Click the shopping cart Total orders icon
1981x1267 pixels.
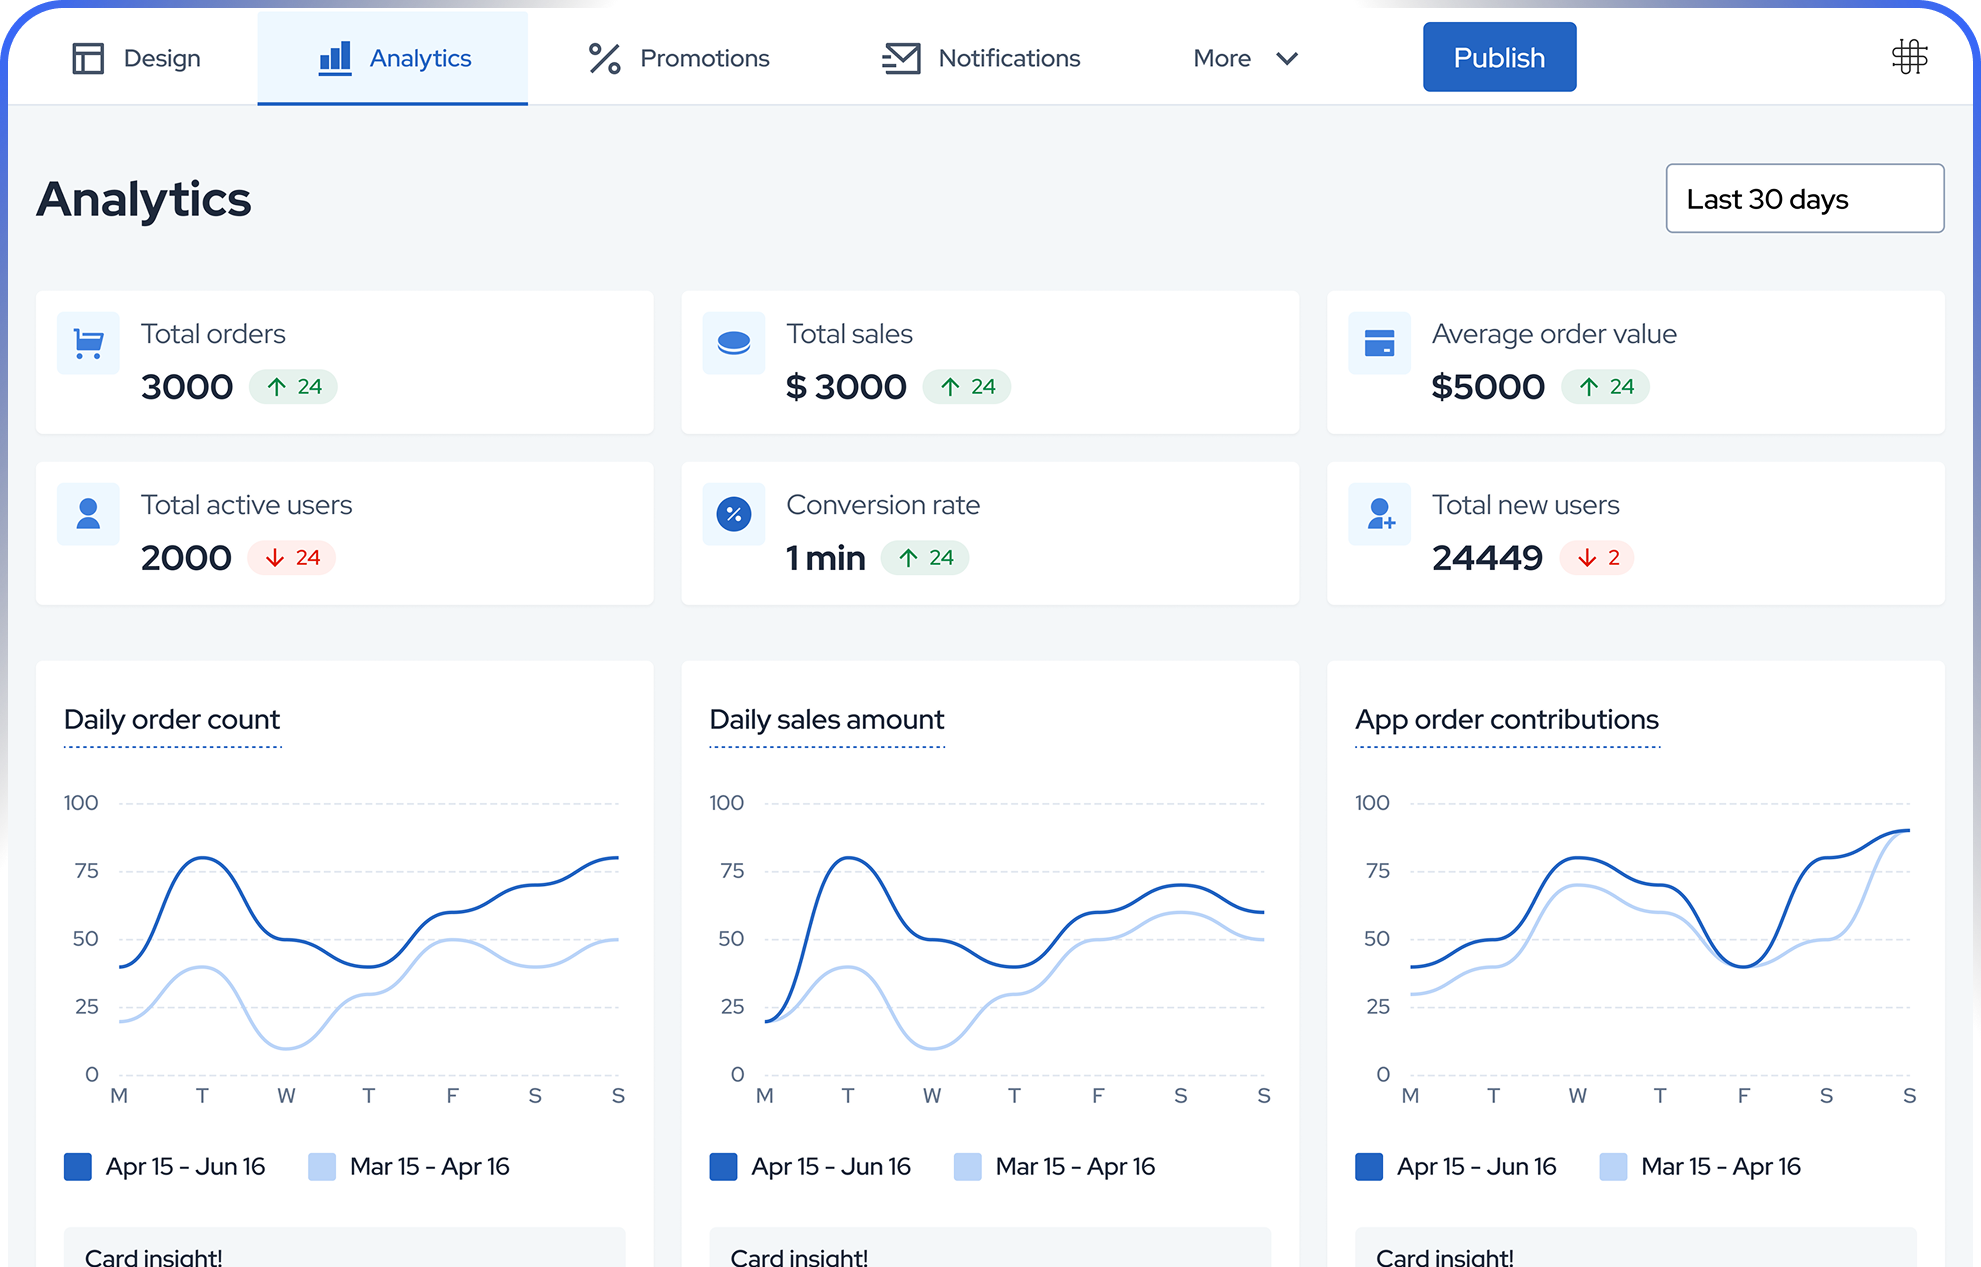click(88, 344)
